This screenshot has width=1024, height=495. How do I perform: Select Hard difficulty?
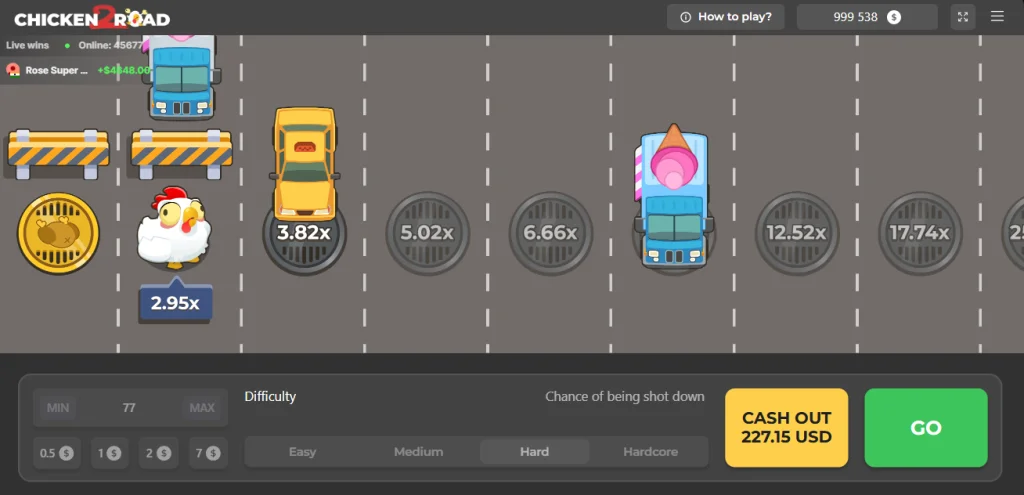coord(534,452)
